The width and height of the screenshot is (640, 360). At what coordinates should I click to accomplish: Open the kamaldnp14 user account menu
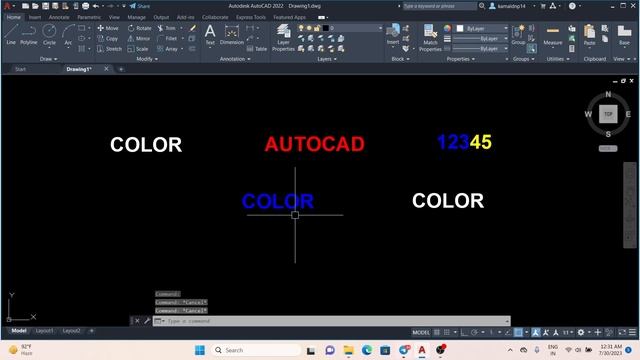(x=512, y=6)
